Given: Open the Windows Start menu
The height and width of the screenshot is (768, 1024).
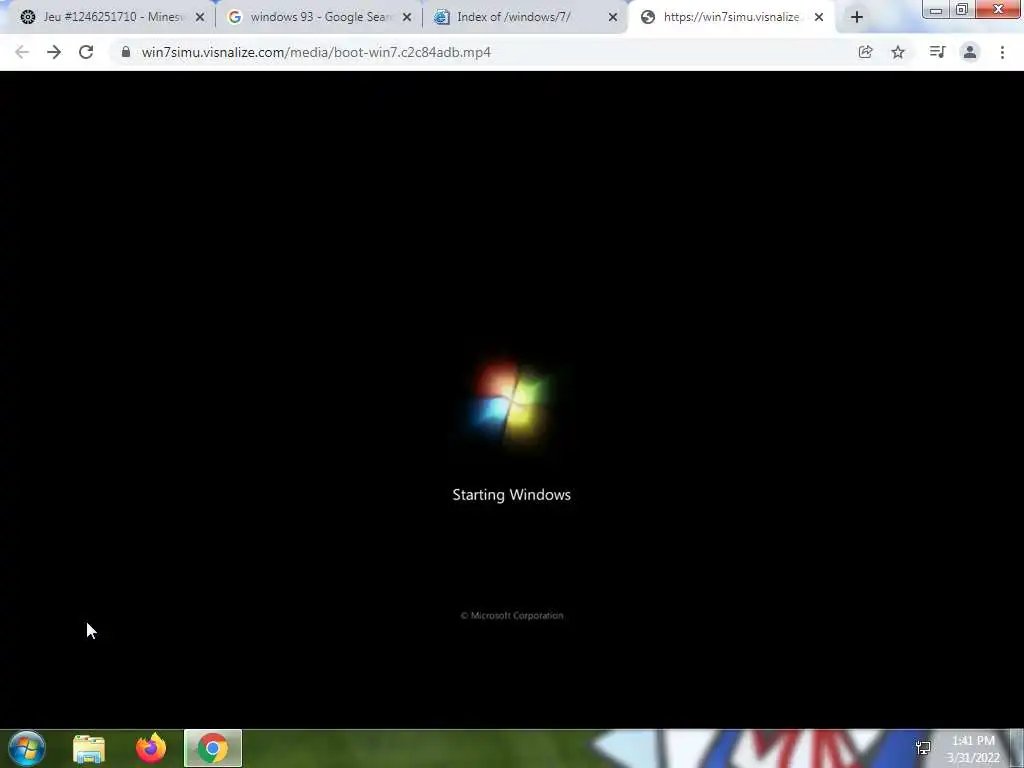Looking at the screenshot, I should tap(27, 748).
